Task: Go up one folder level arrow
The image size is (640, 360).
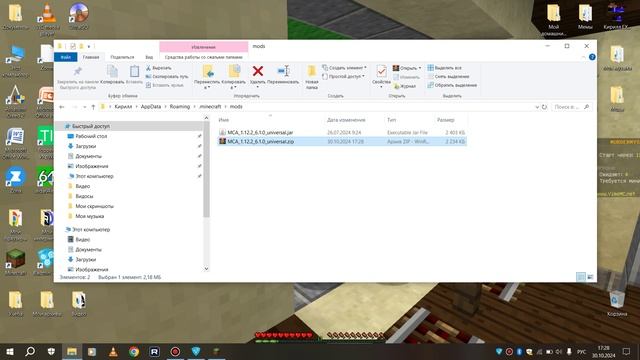Action: (93, 107)
